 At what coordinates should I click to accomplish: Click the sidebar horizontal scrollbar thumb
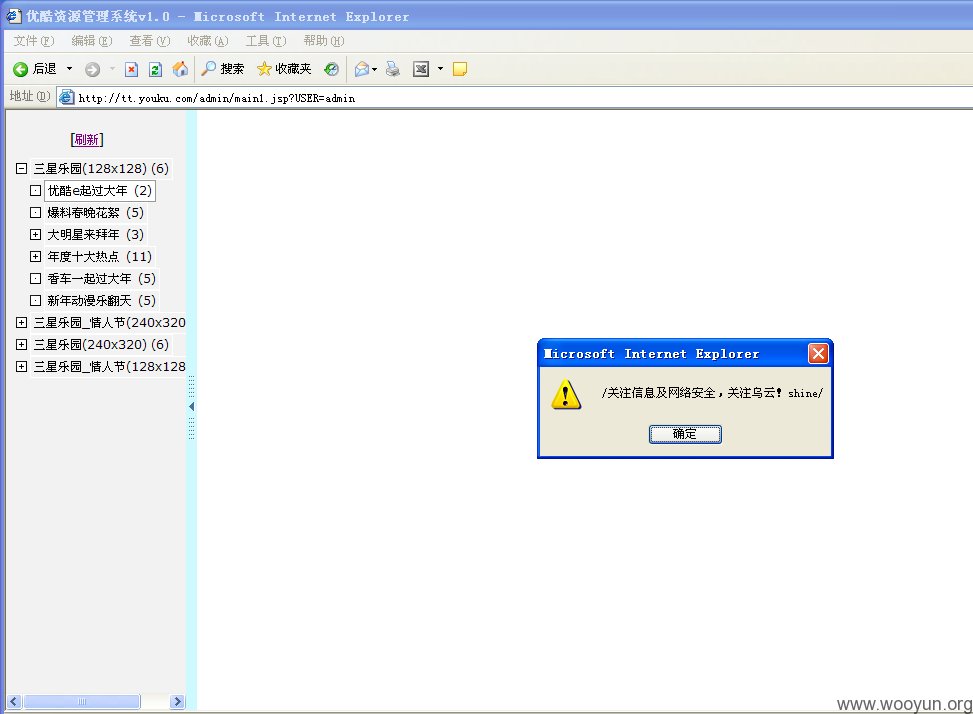[81, 702]
